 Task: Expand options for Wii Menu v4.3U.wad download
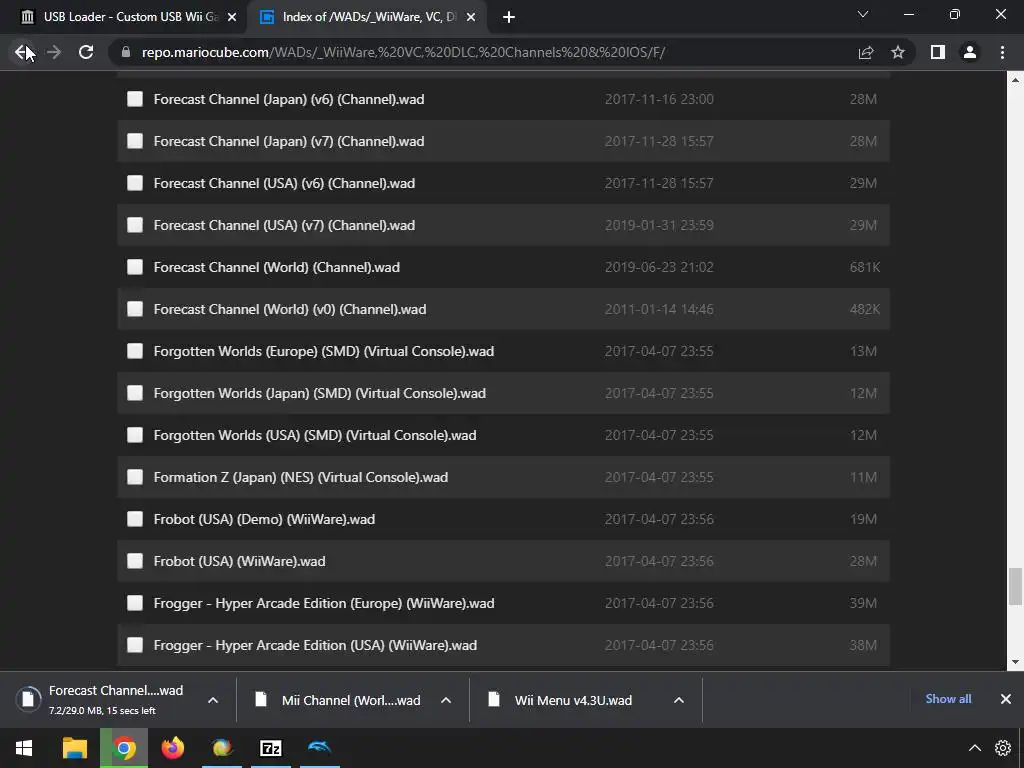[679, 700]
